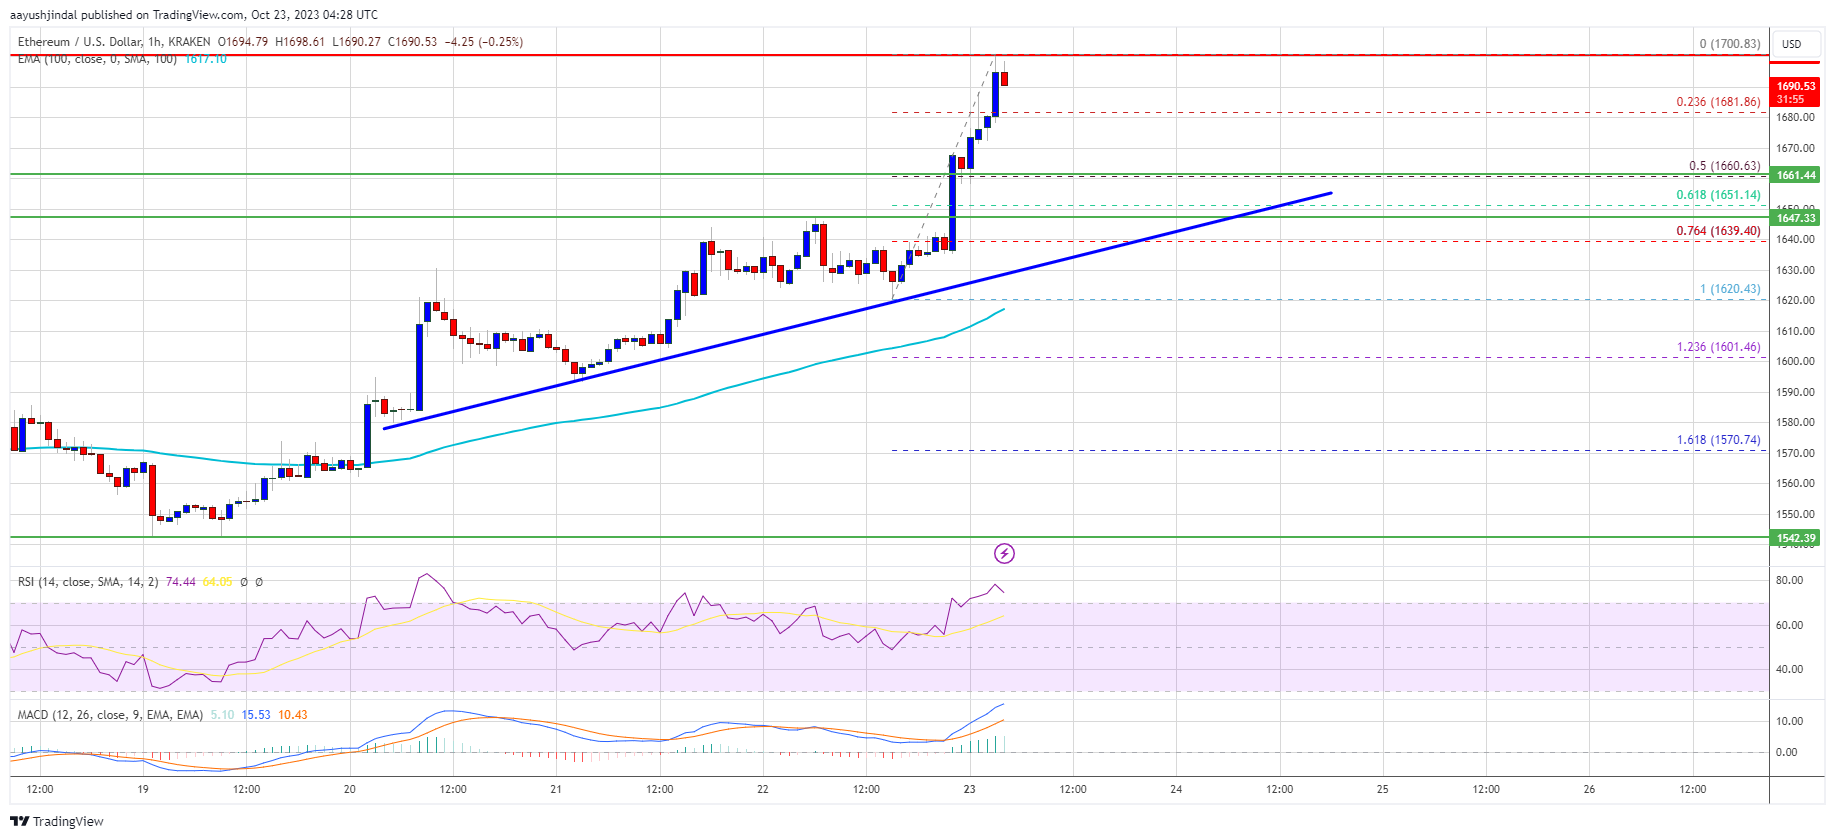1835x839 pixels.
Task: Click the green 1661.44 price level label
Action: point(1796,175)
